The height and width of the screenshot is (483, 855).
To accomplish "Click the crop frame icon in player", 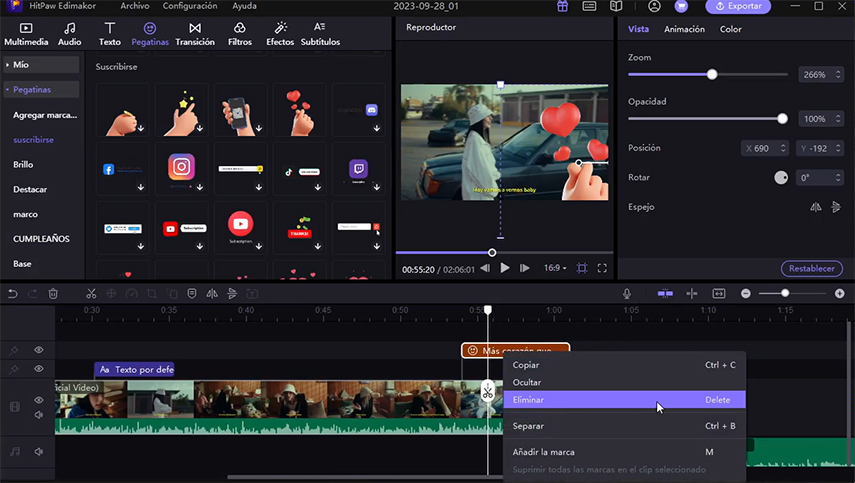I will coord(582,268).
